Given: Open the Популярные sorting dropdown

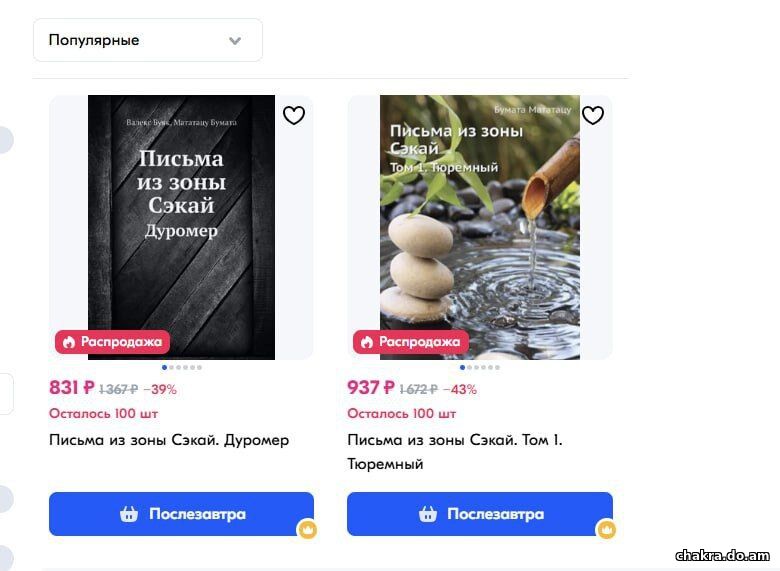Looking at the screenshot, I should click(x=148, y=40).
